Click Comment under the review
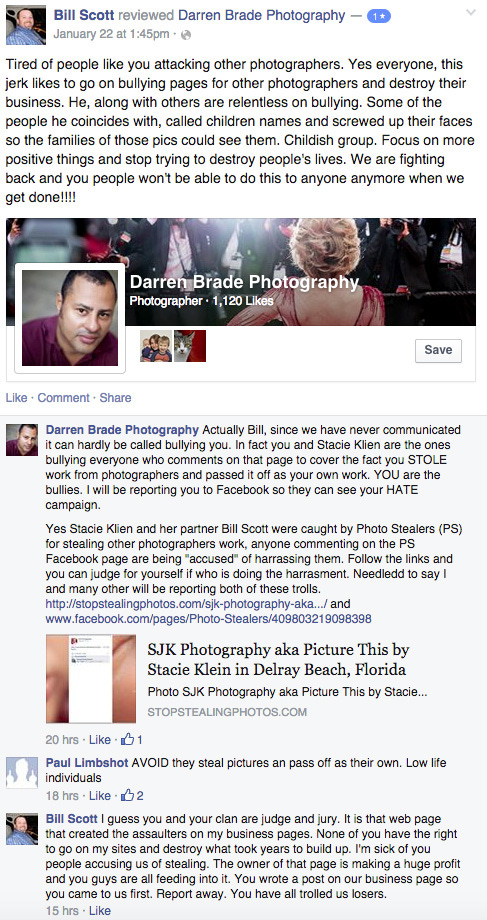Screen dimensions: 487x920 [63, 398]
